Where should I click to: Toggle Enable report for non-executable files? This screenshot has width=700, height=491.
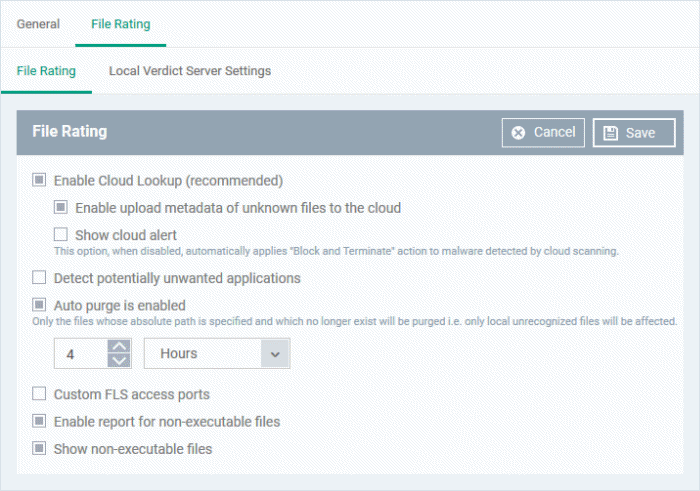click(39, 421)
